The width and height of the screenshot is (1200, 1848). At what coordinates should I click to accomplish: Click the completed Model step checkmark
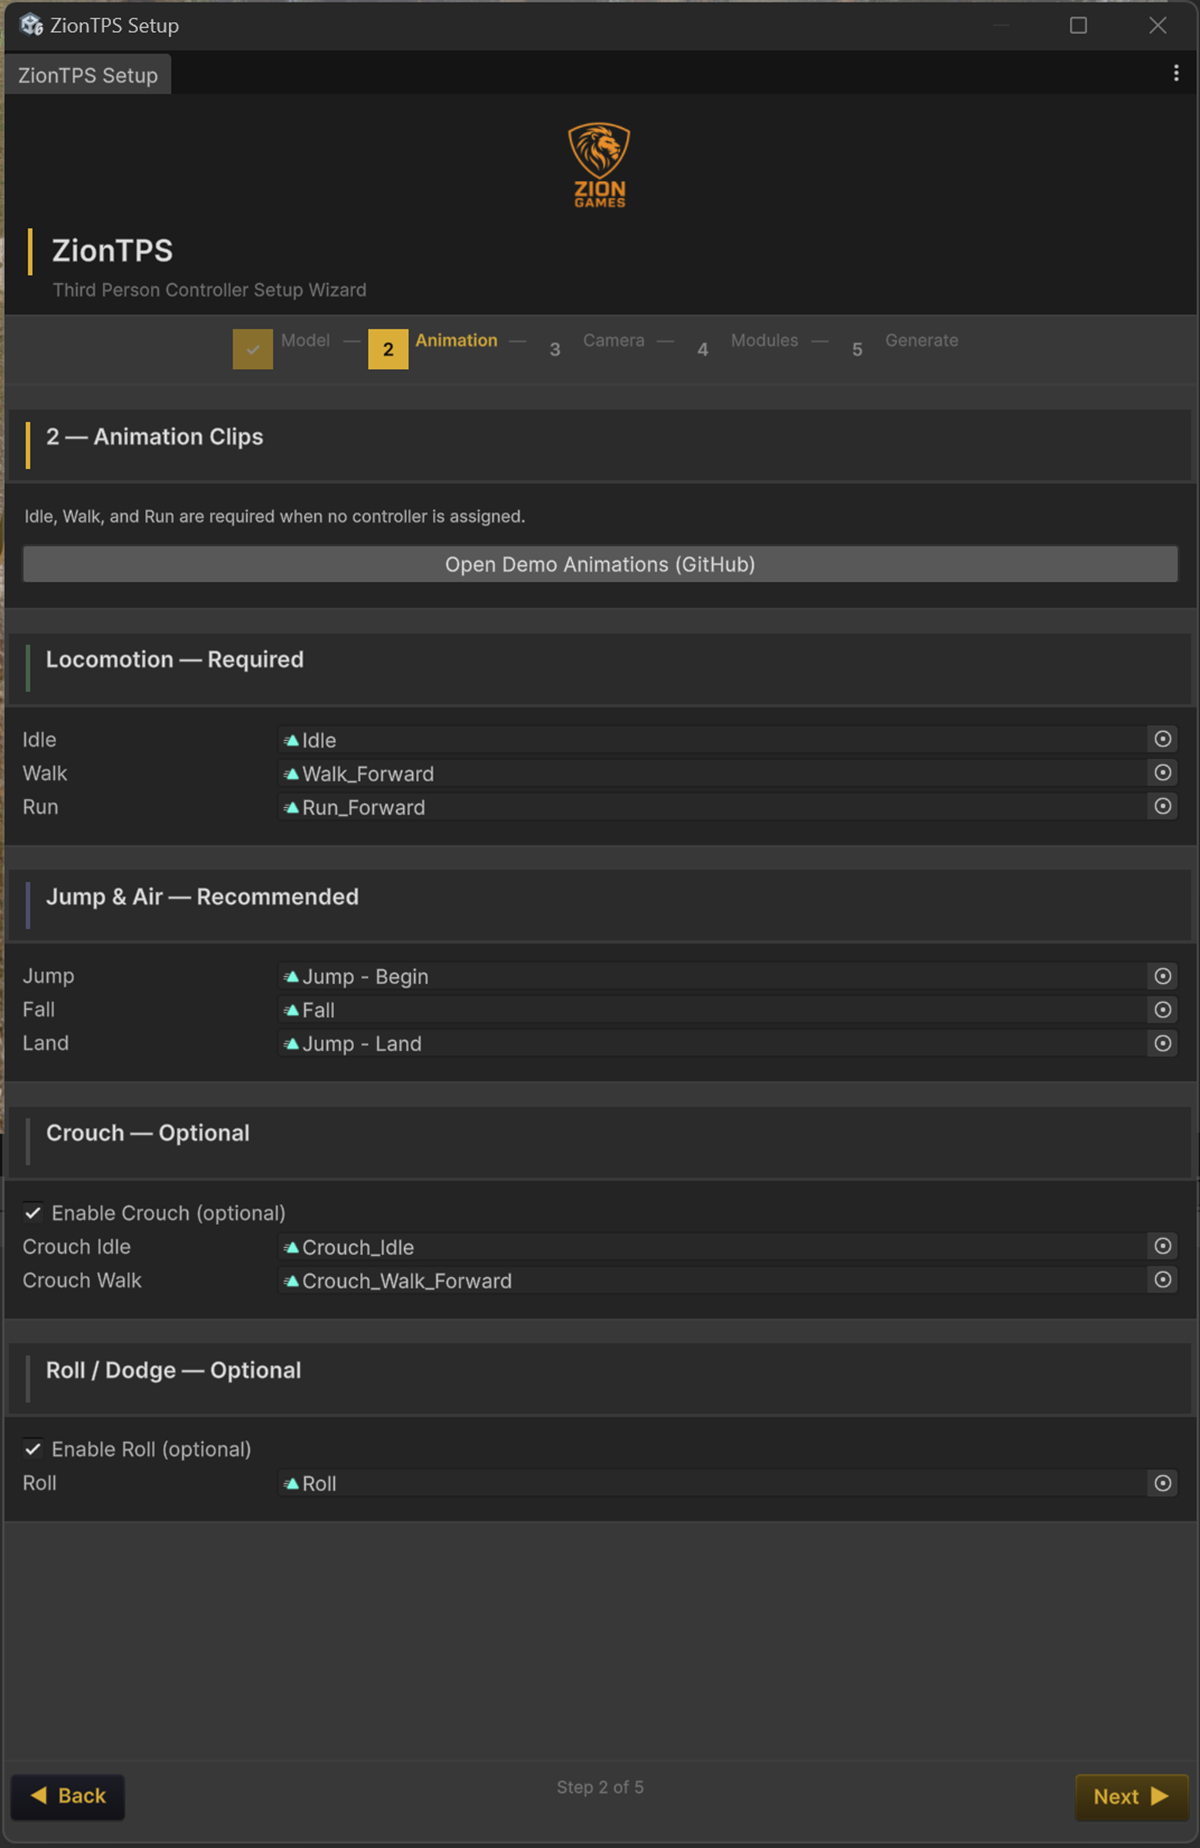(x=253, y=349)
